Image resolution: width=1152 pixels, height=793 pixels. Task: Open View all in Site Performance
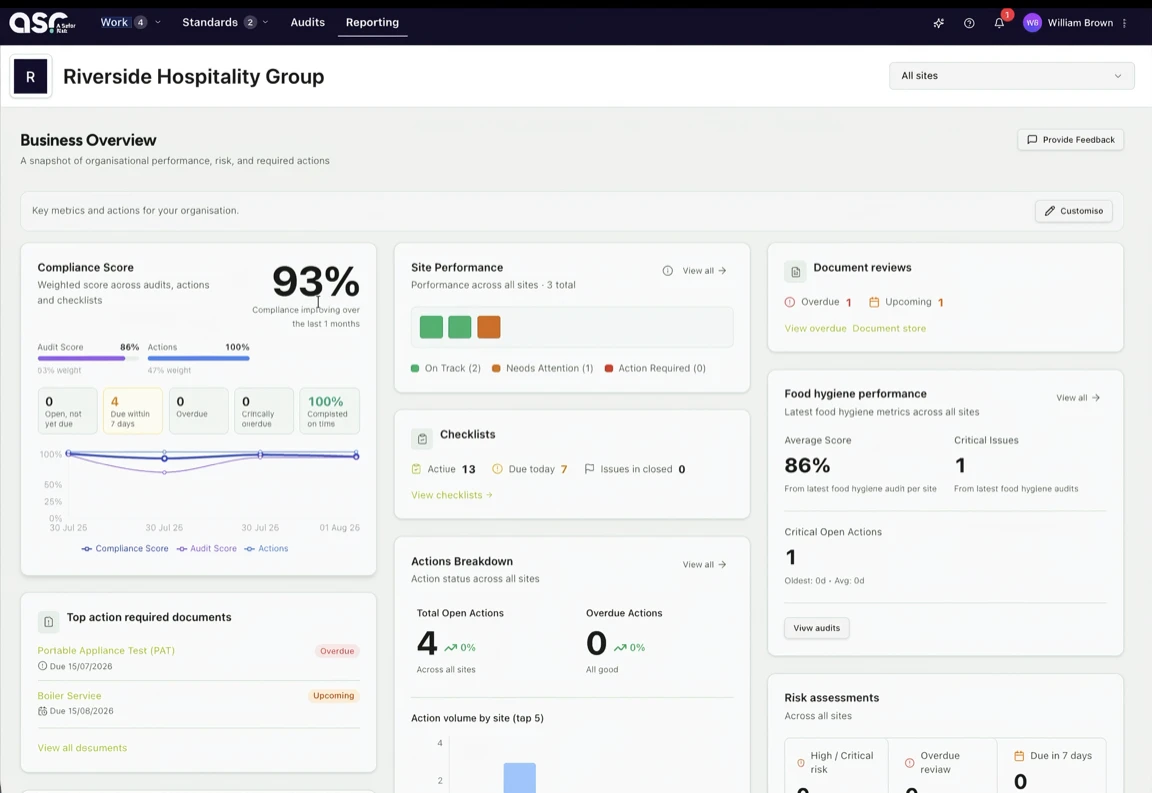704,270
